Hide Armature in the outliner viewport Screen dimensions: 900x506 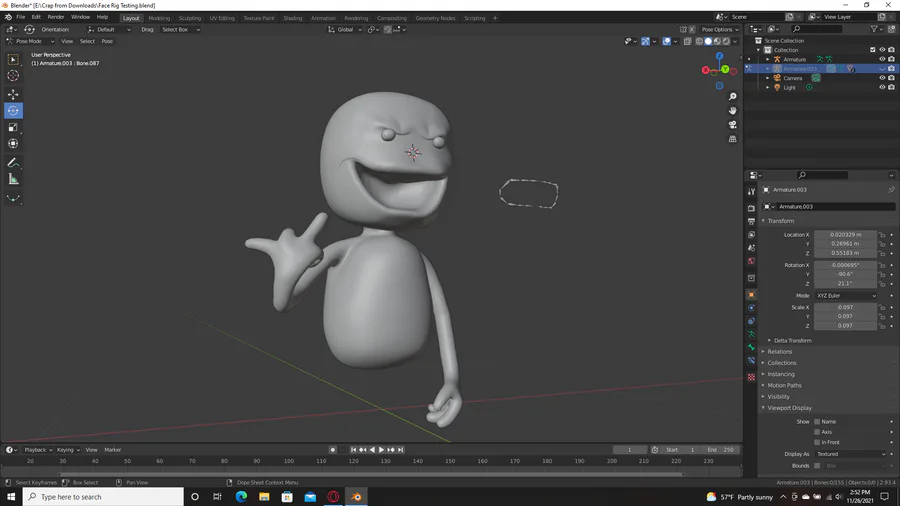pos(882,59)
